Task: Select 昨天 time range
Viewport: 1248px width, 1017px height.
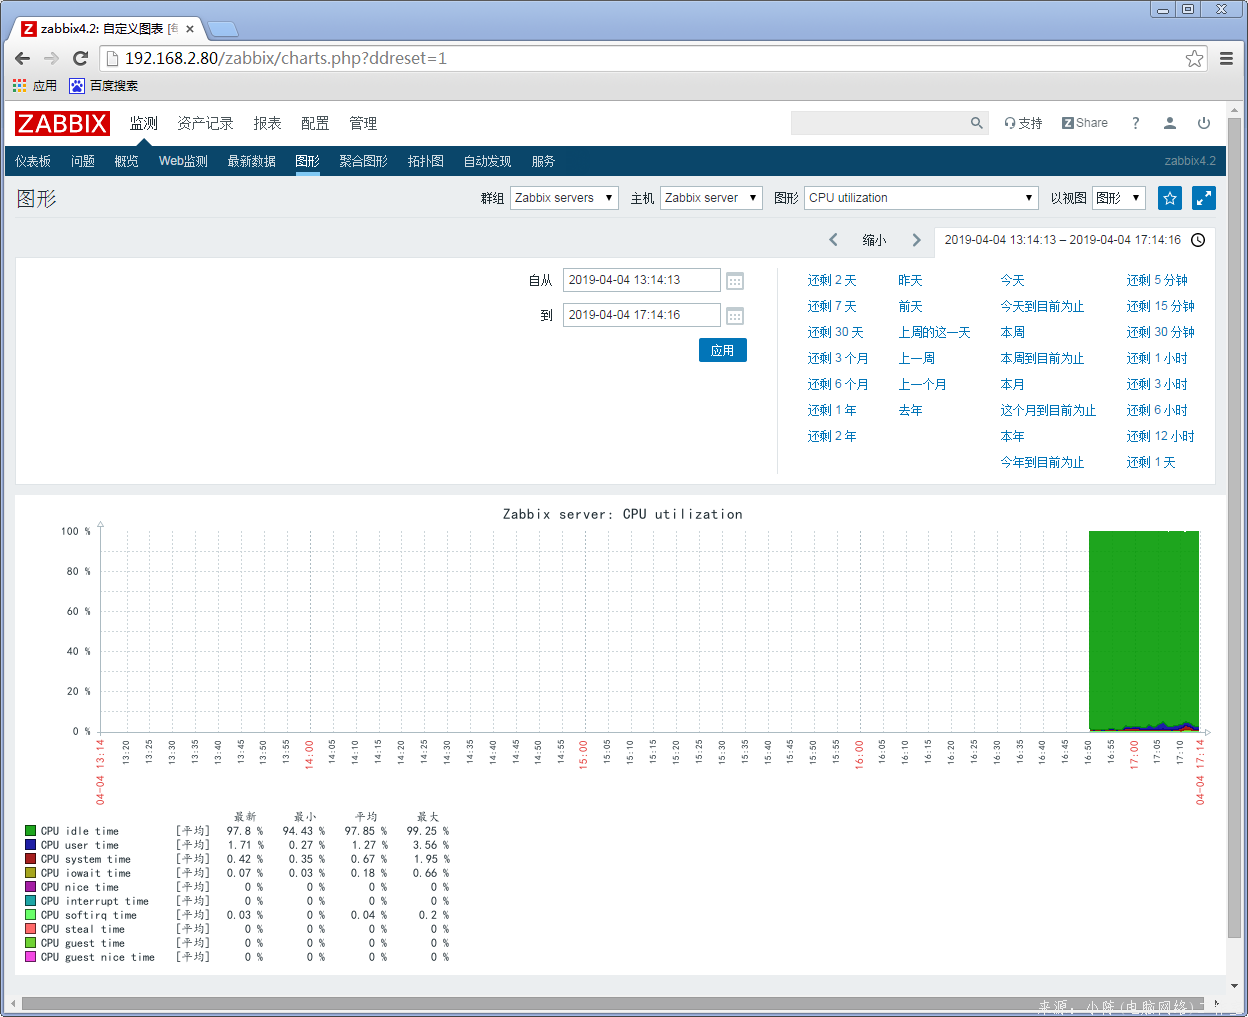Action: tap(910, 280)
